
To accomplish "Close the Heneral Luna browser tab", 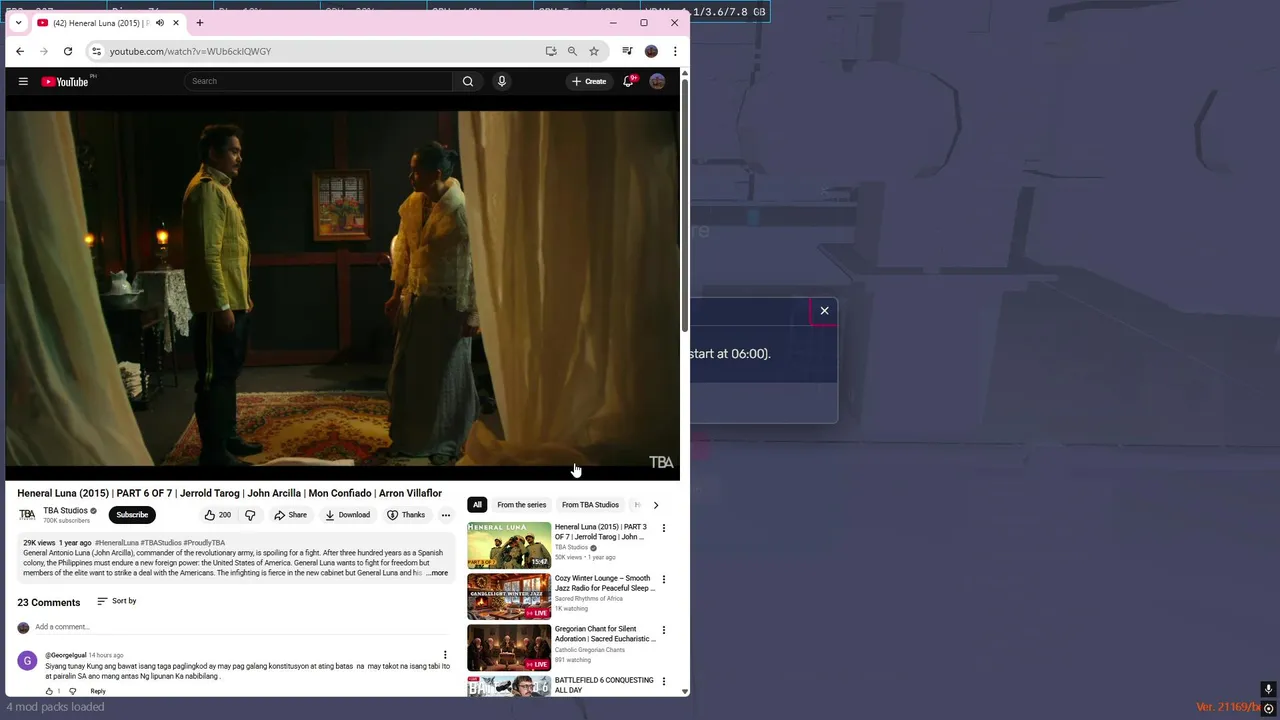I will pyautogui.click(x=176, y=23).
